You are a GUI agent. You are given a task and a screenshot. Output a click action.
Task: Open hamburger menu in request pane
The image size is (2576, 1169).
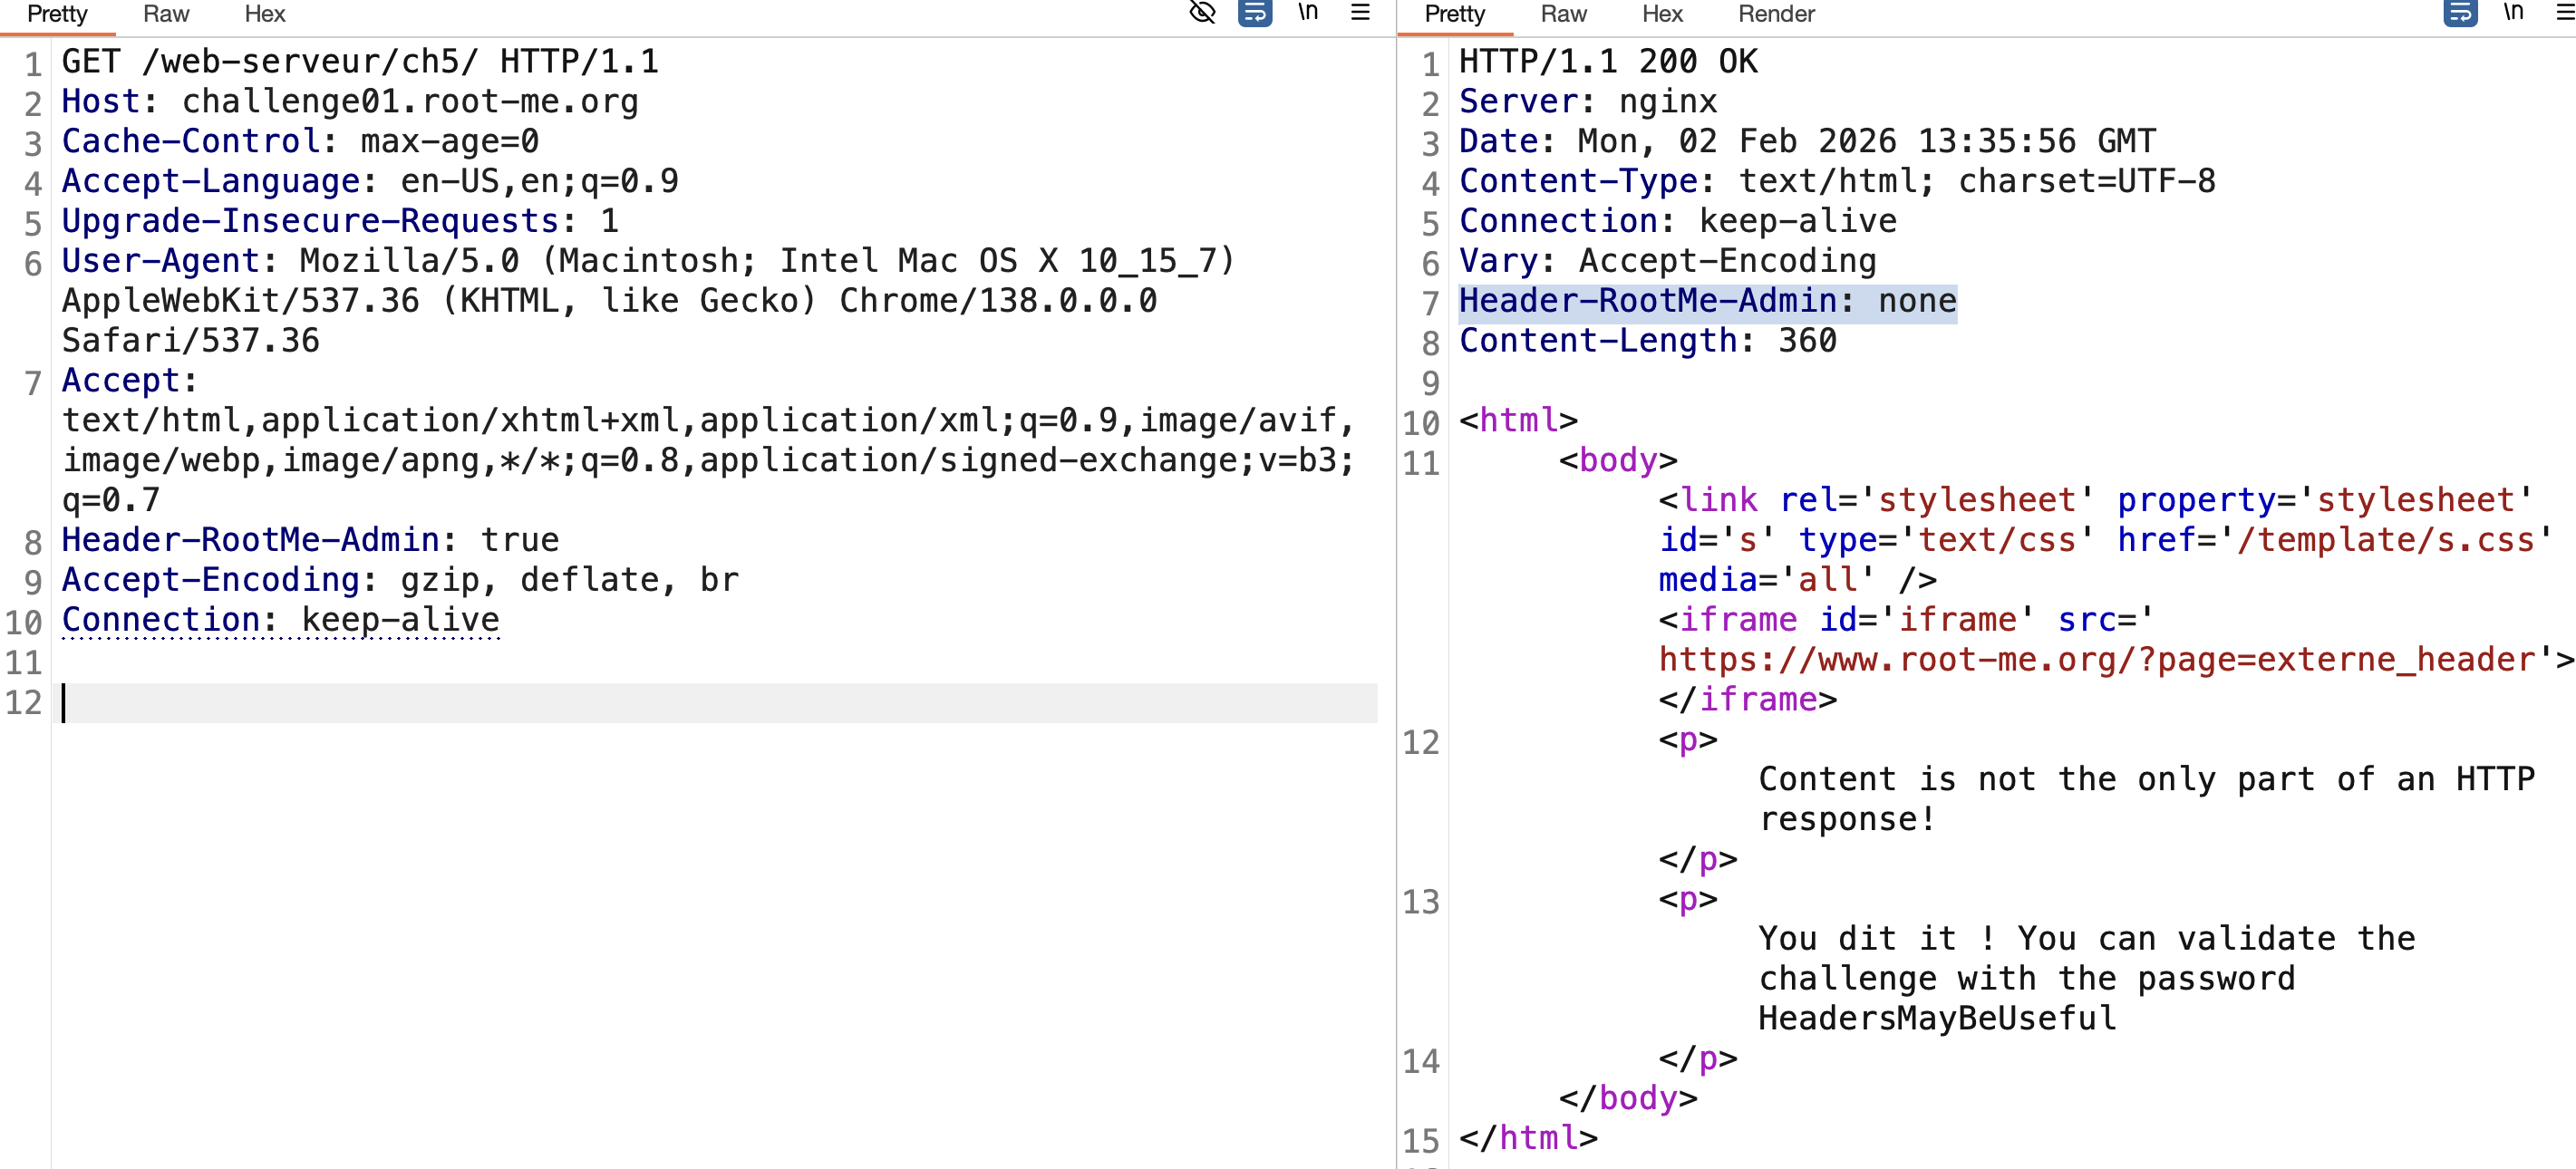point(1360,13)
